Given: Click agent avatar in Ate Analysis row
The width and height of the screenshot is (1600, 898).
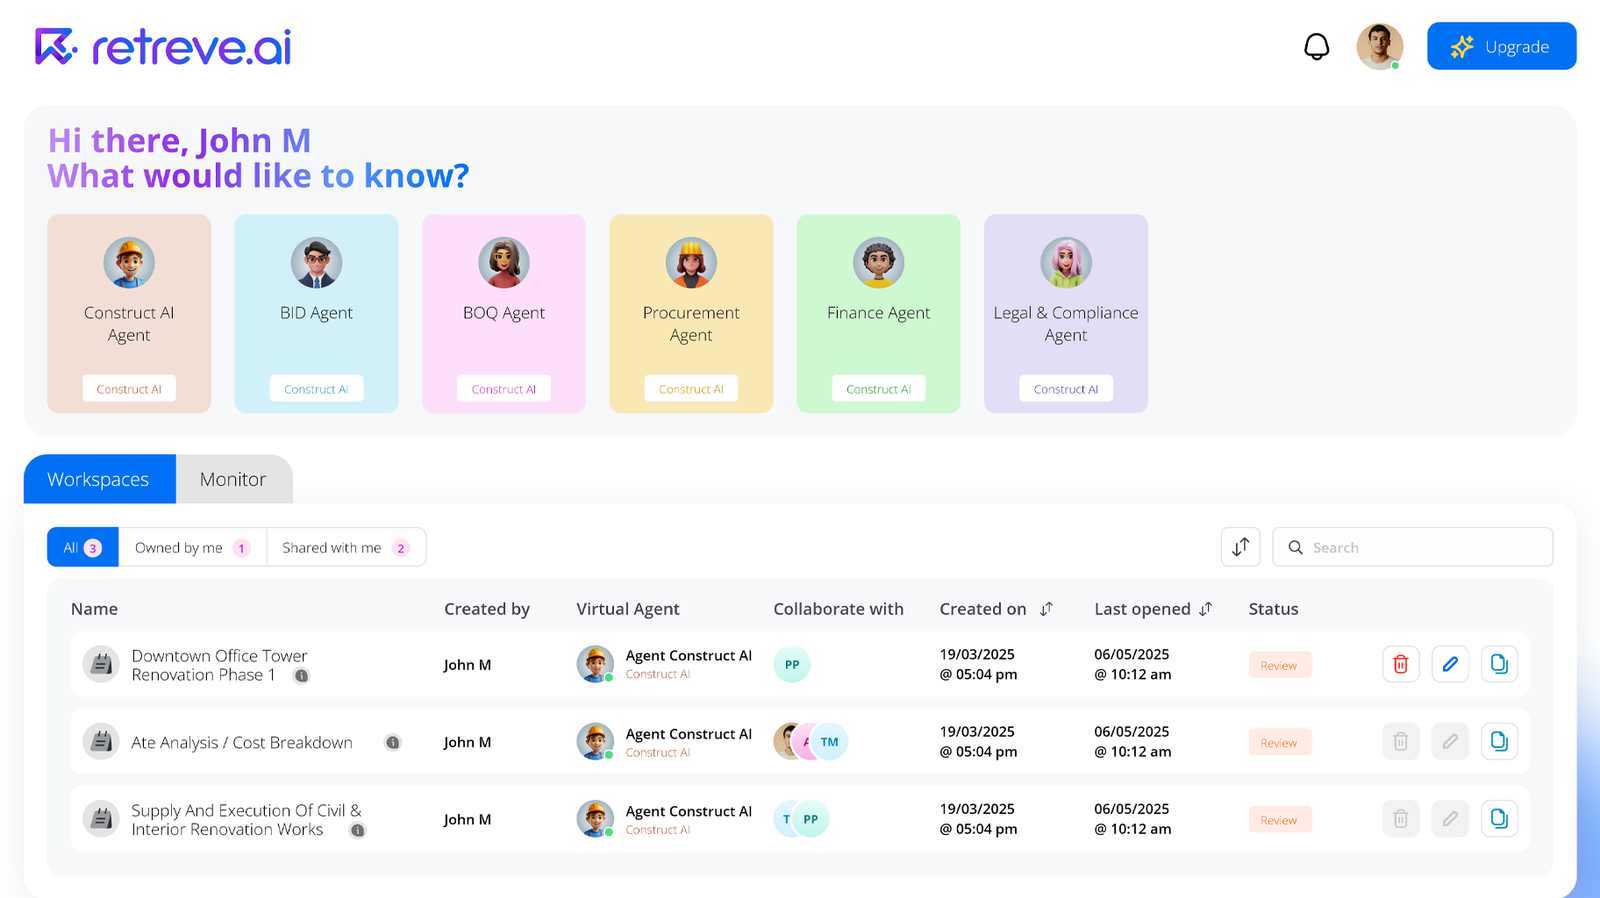Looking at the screenshot, I should pos(595,741).
